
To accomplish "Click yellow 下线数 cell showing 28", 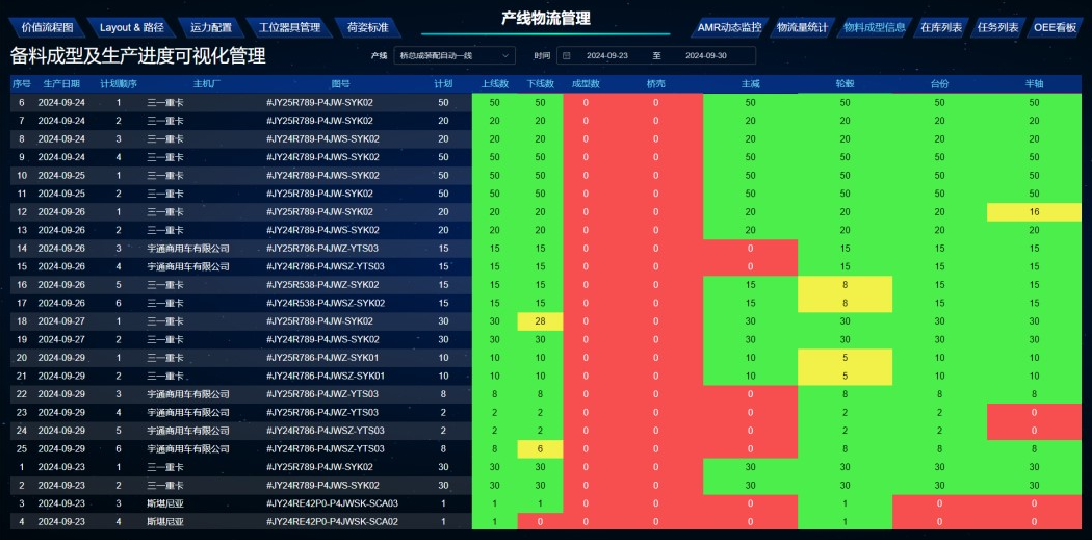I will (540, 321).
